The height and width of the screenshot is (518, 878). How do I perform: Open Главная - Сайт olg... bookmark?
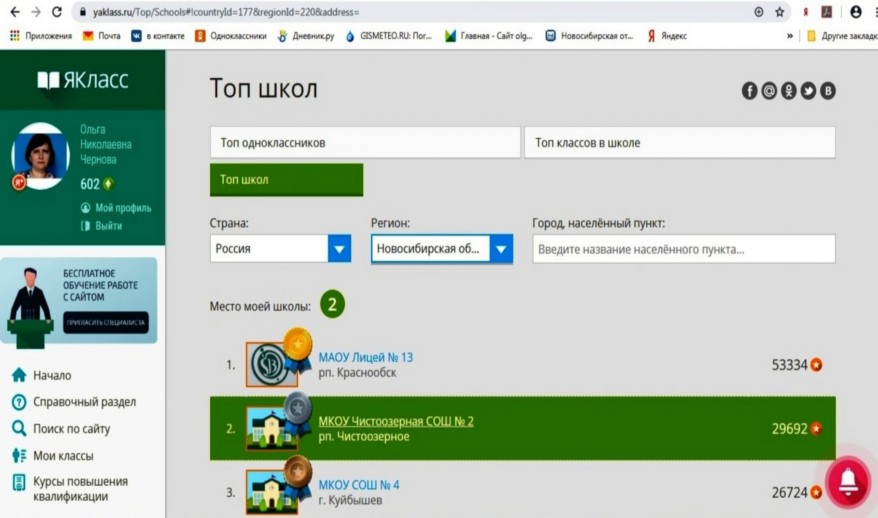[x=489, y=36]
